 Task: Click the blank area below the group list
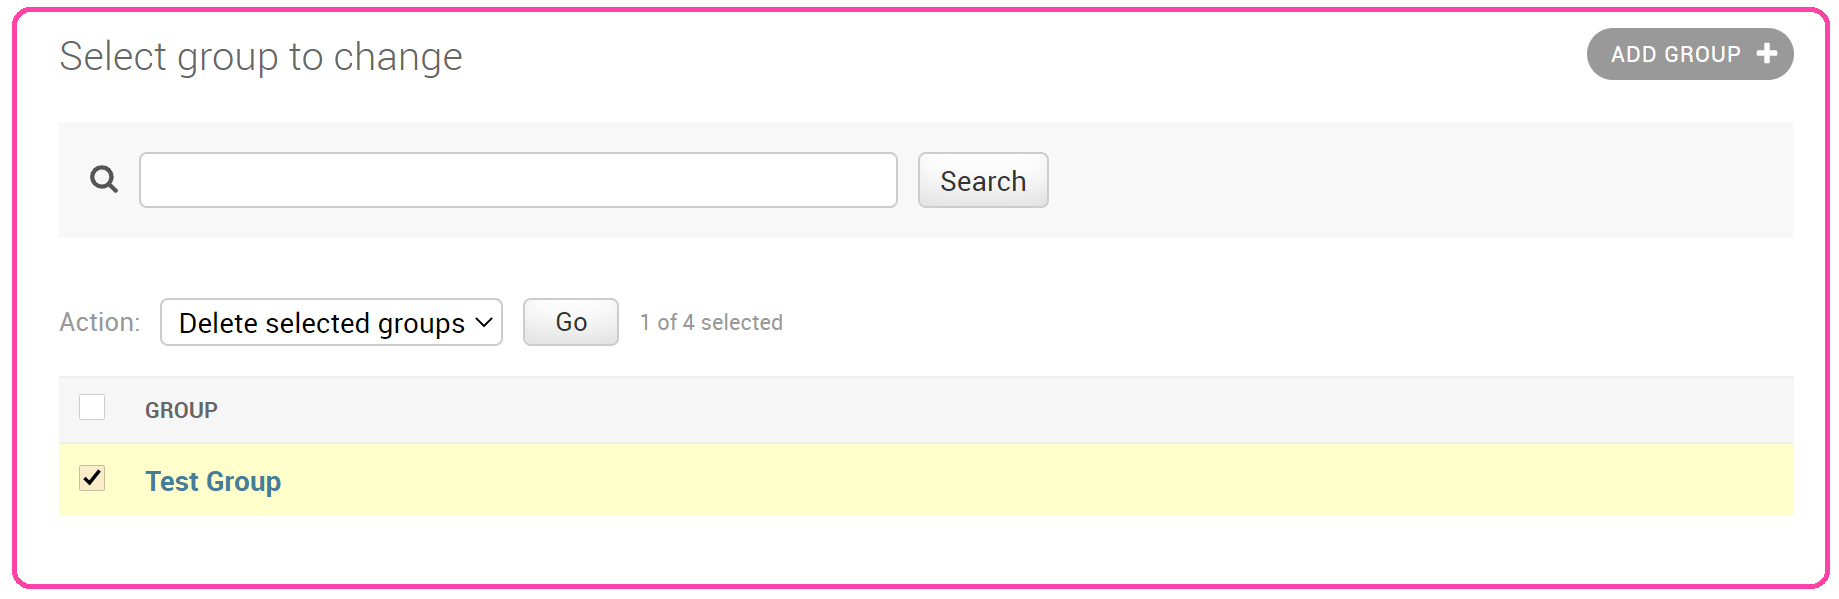pos(900,550)
